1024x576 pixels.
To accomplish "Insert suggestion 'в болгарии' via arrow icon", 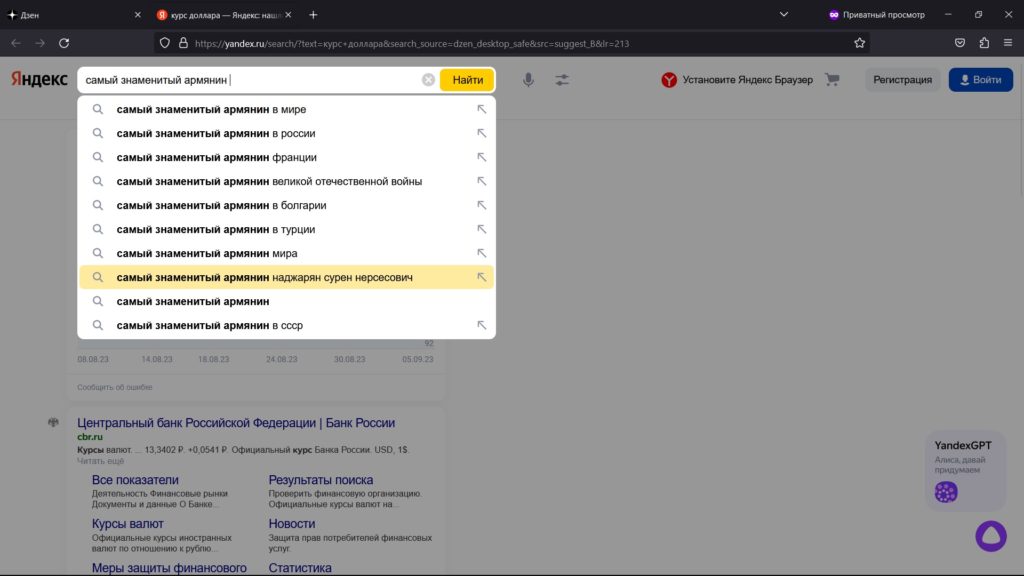I will [481, 205].
